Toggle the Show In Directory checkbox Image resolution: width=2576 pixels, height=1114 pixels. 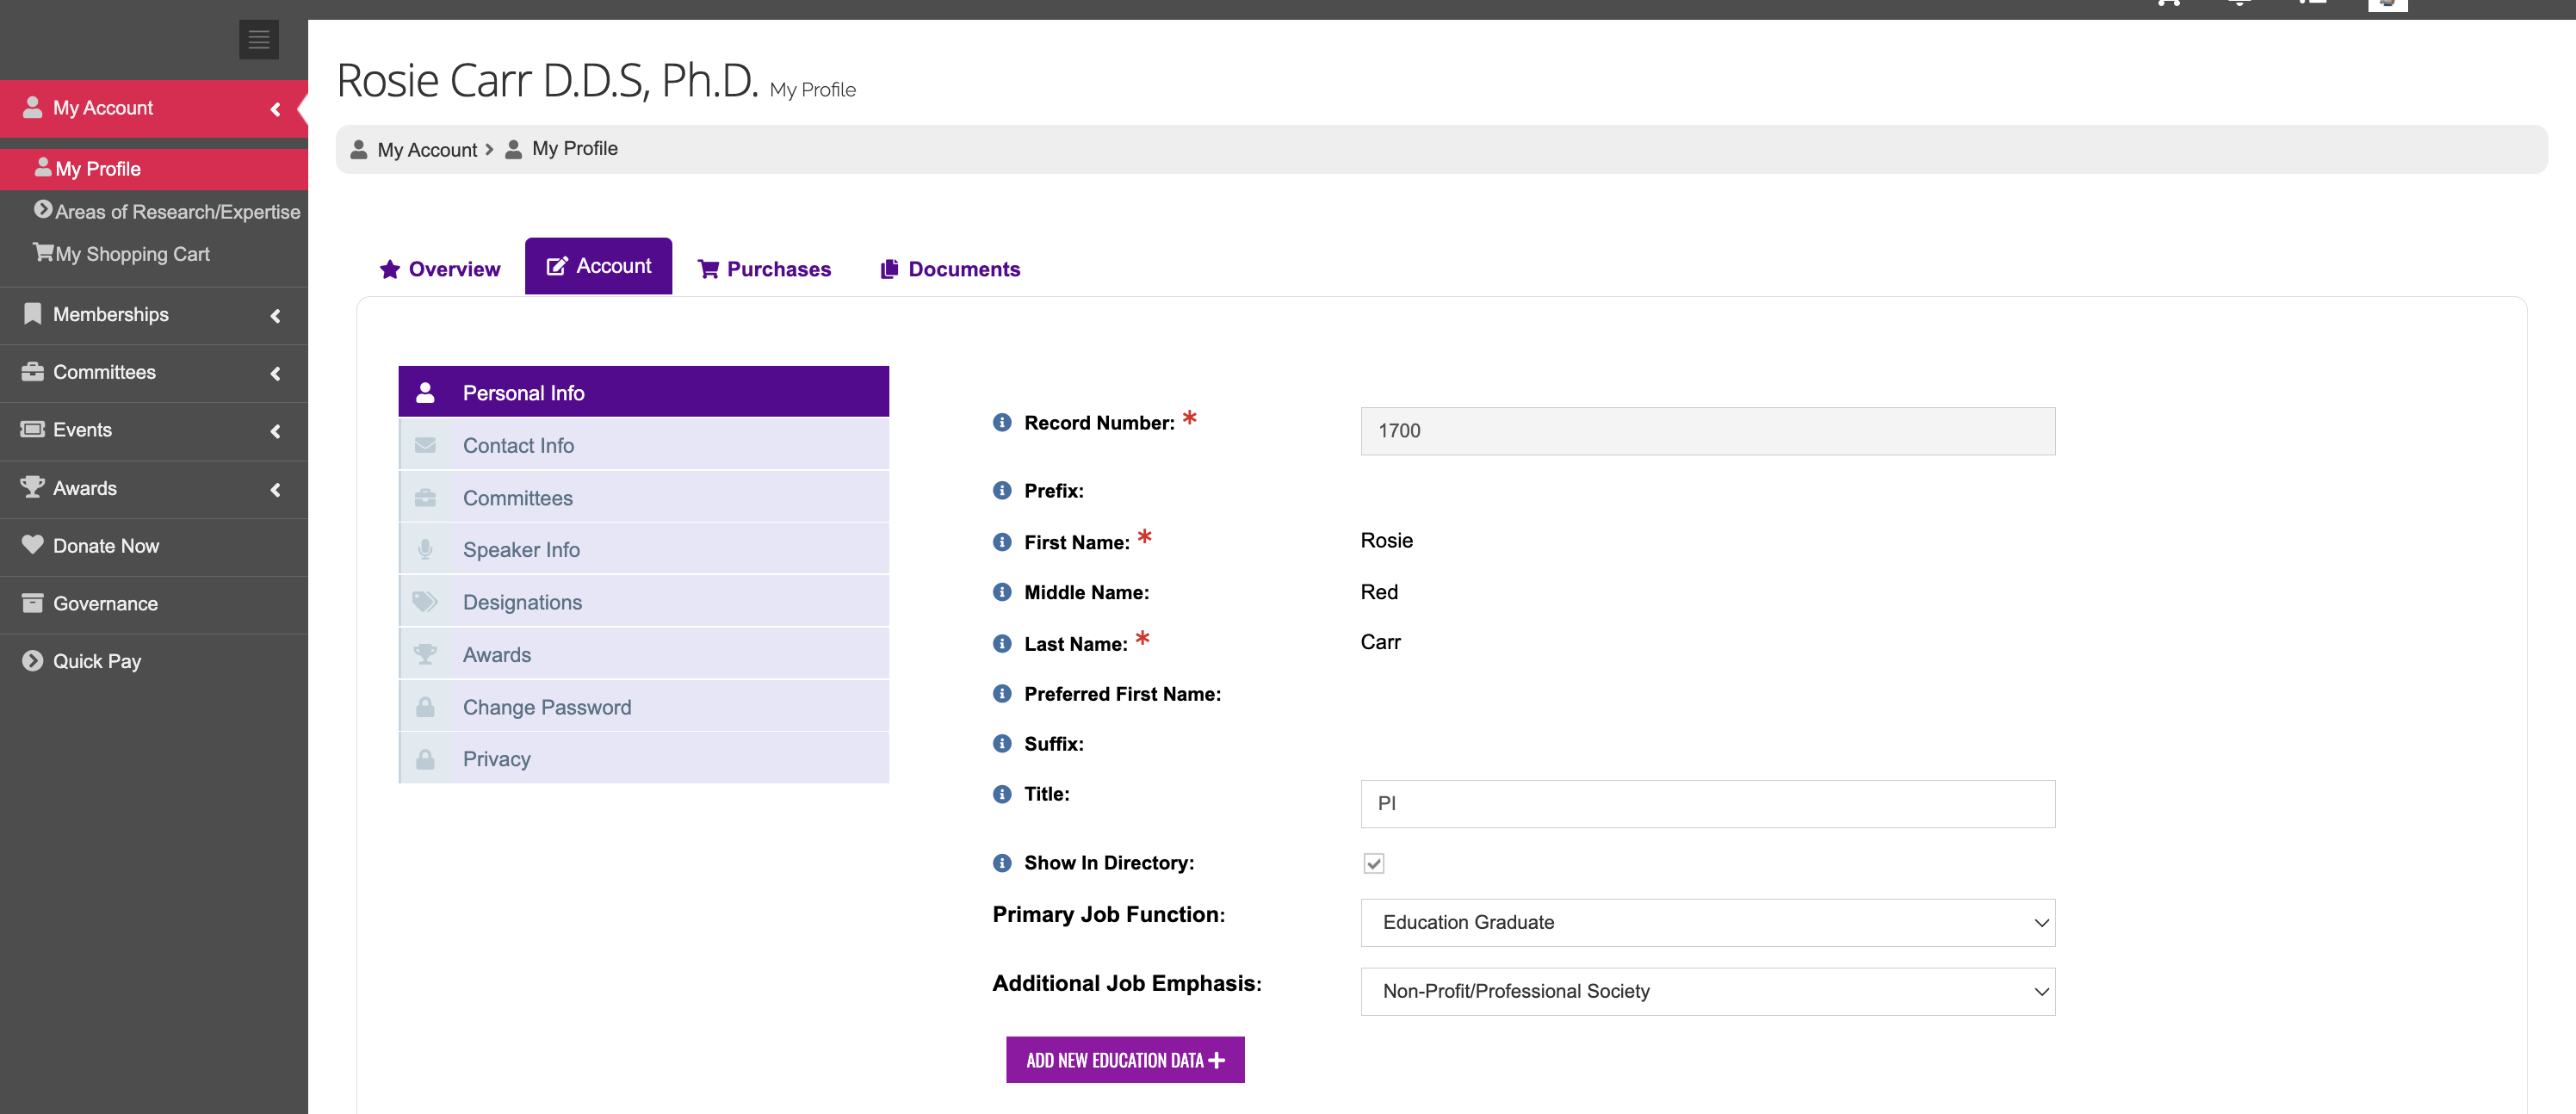1373,863
